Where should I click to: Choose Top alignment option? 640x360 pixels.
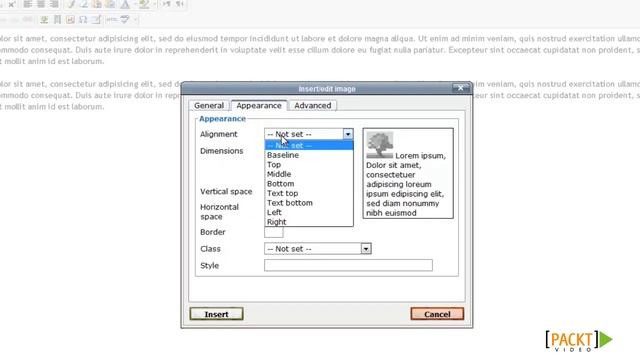pos(309,164)
